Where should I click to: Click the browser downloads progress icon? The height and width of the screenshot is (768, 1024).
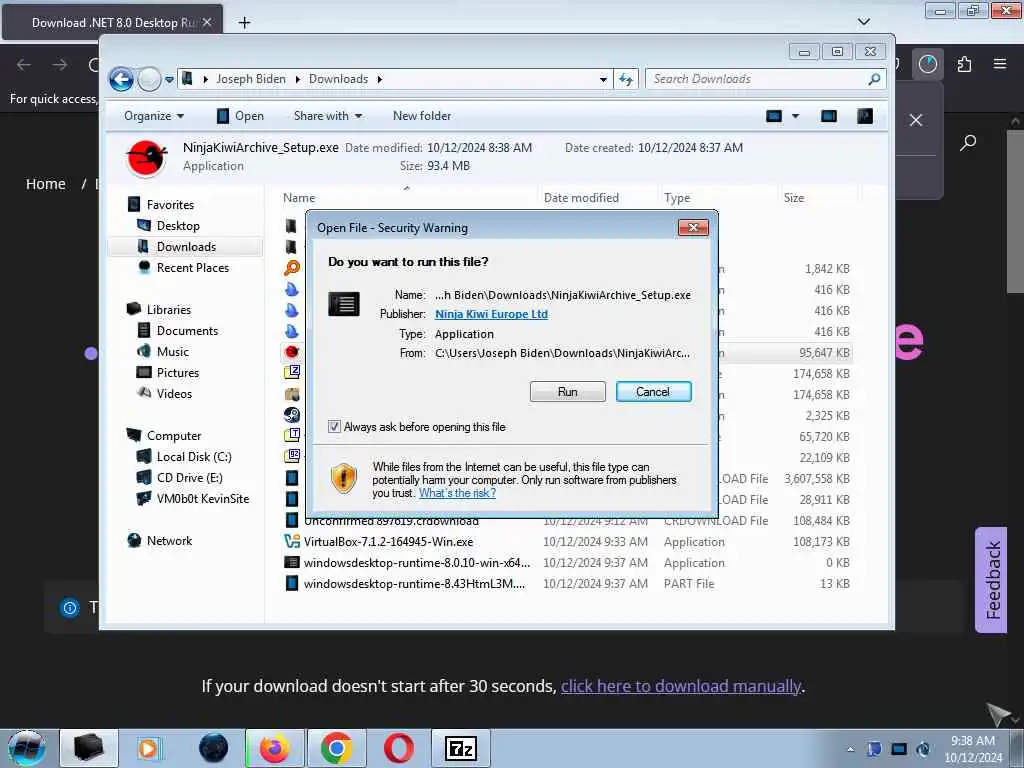coord(928,64)
